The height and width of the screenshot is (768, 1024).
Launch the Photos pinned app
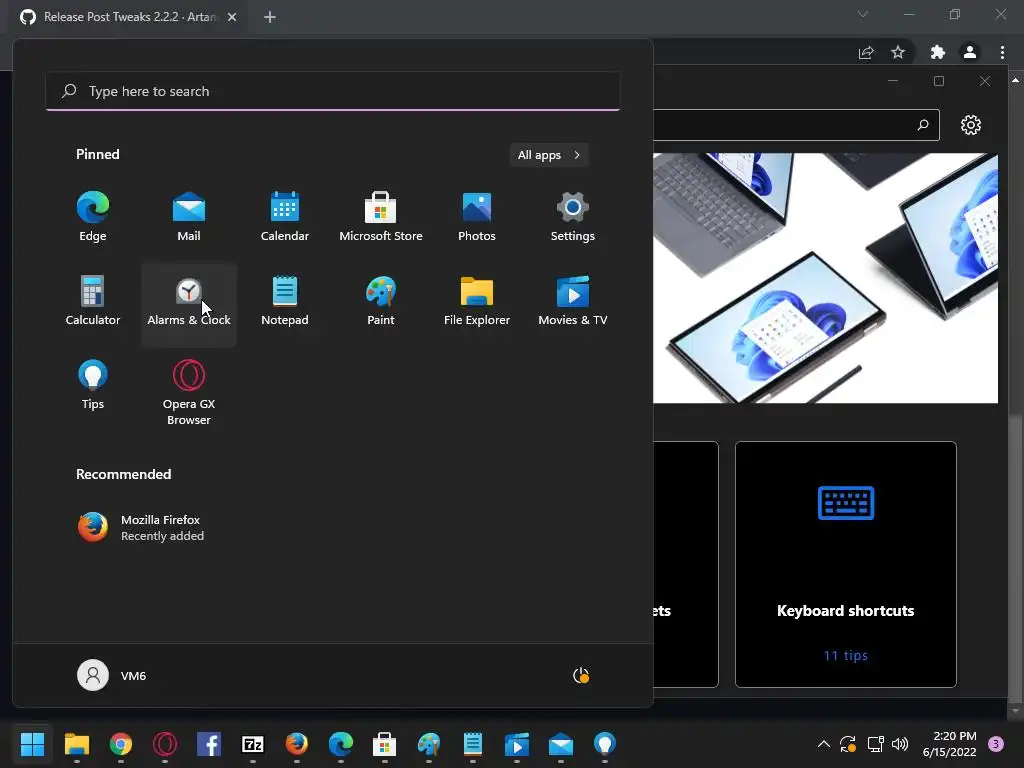coord(477,217)
